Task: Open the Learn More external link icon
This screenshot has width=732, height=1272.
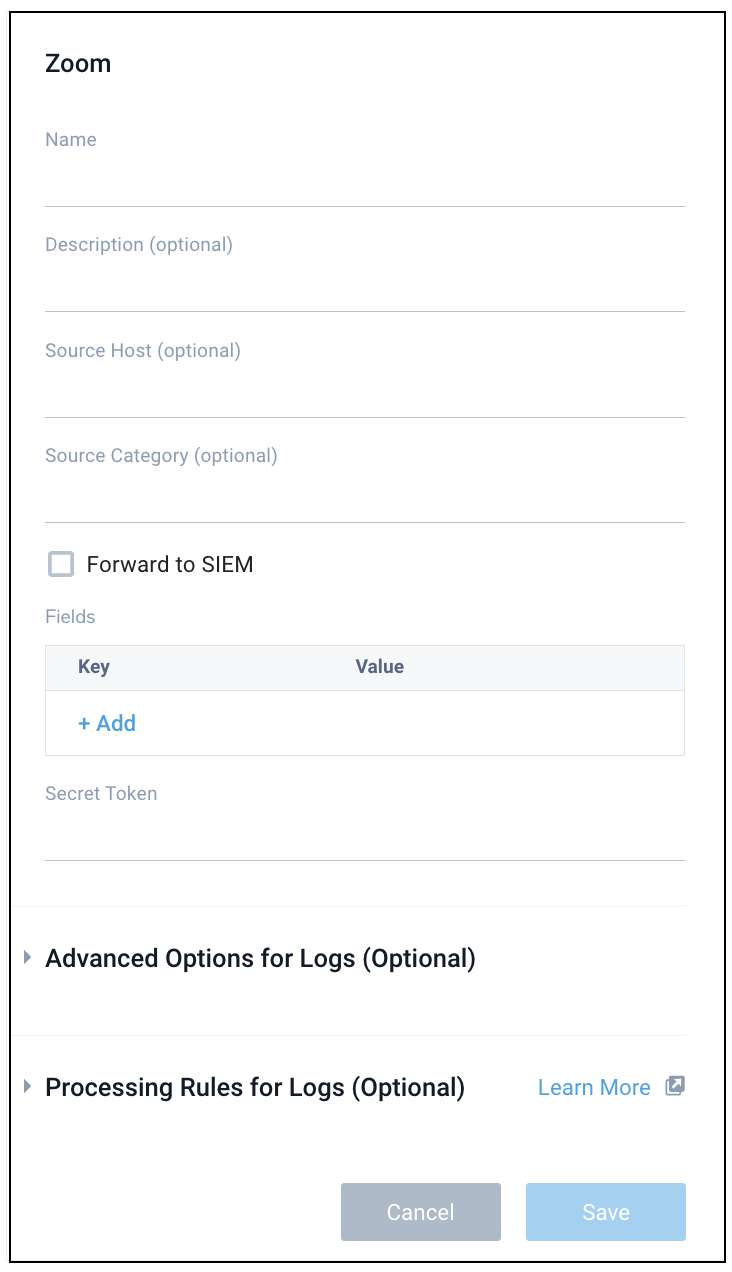Action: pyautogui.click(x=675, y=1086)
